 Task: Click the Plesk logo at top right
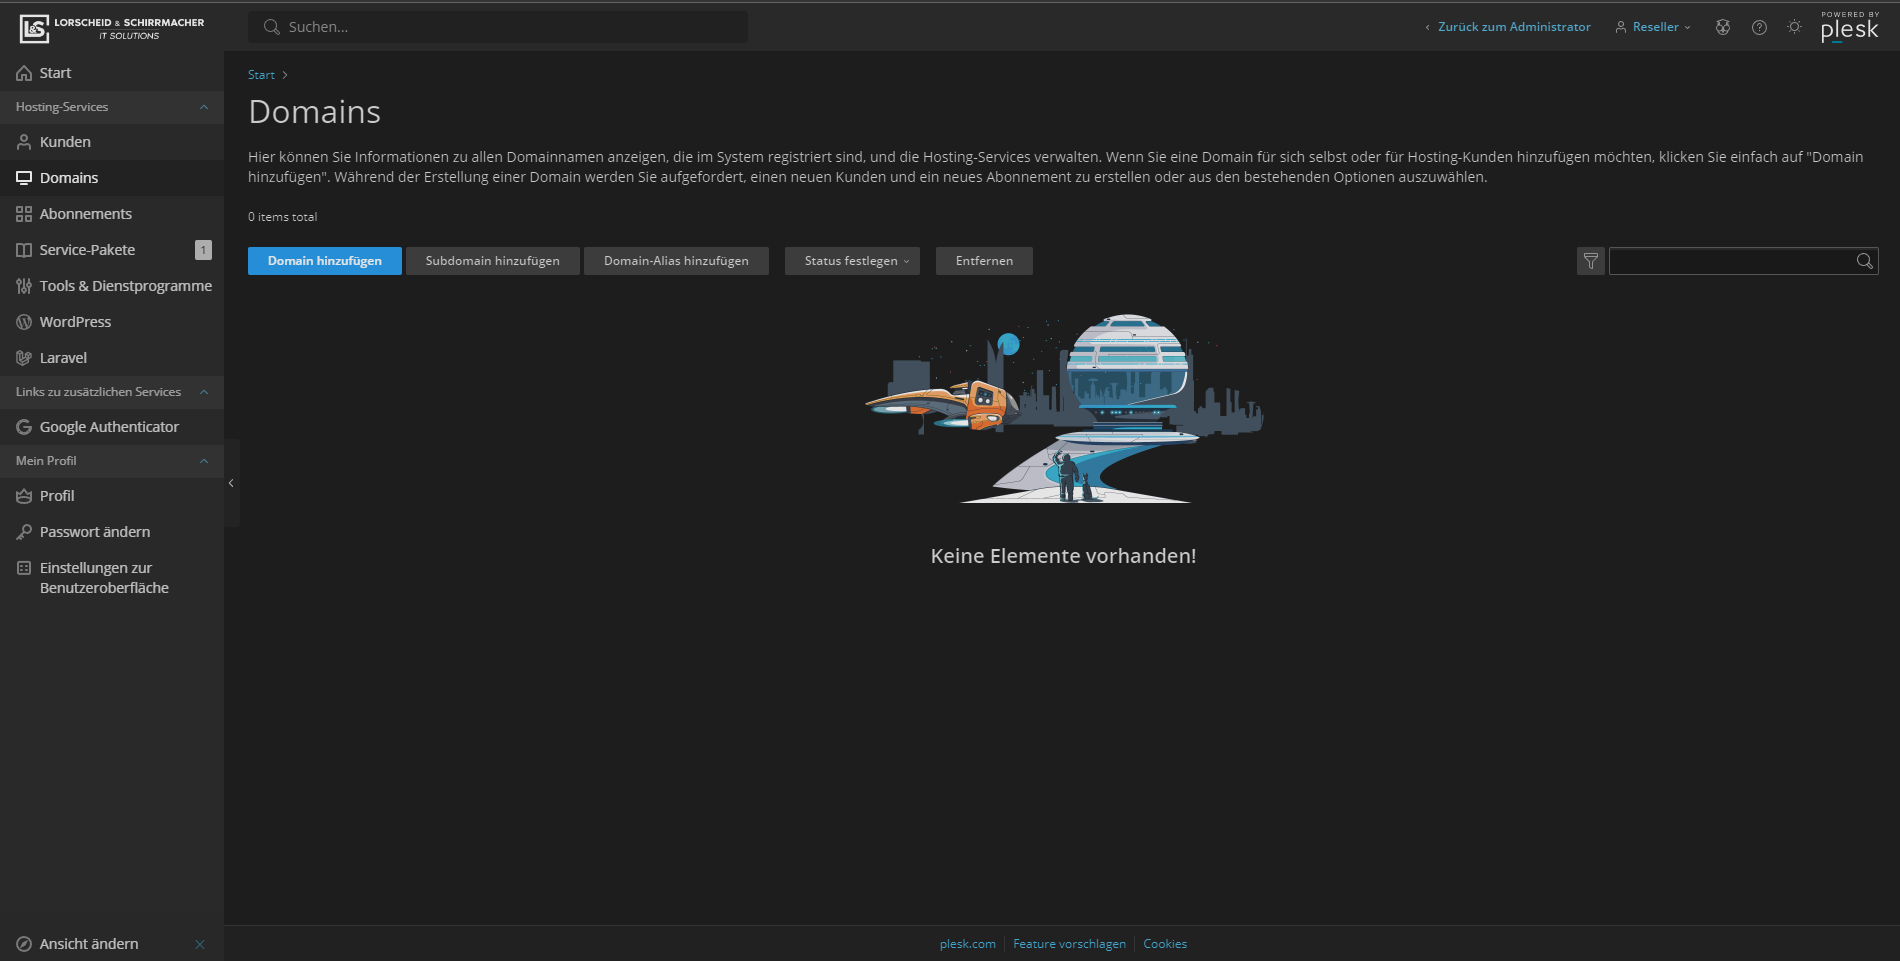(x=1849, y=28)
